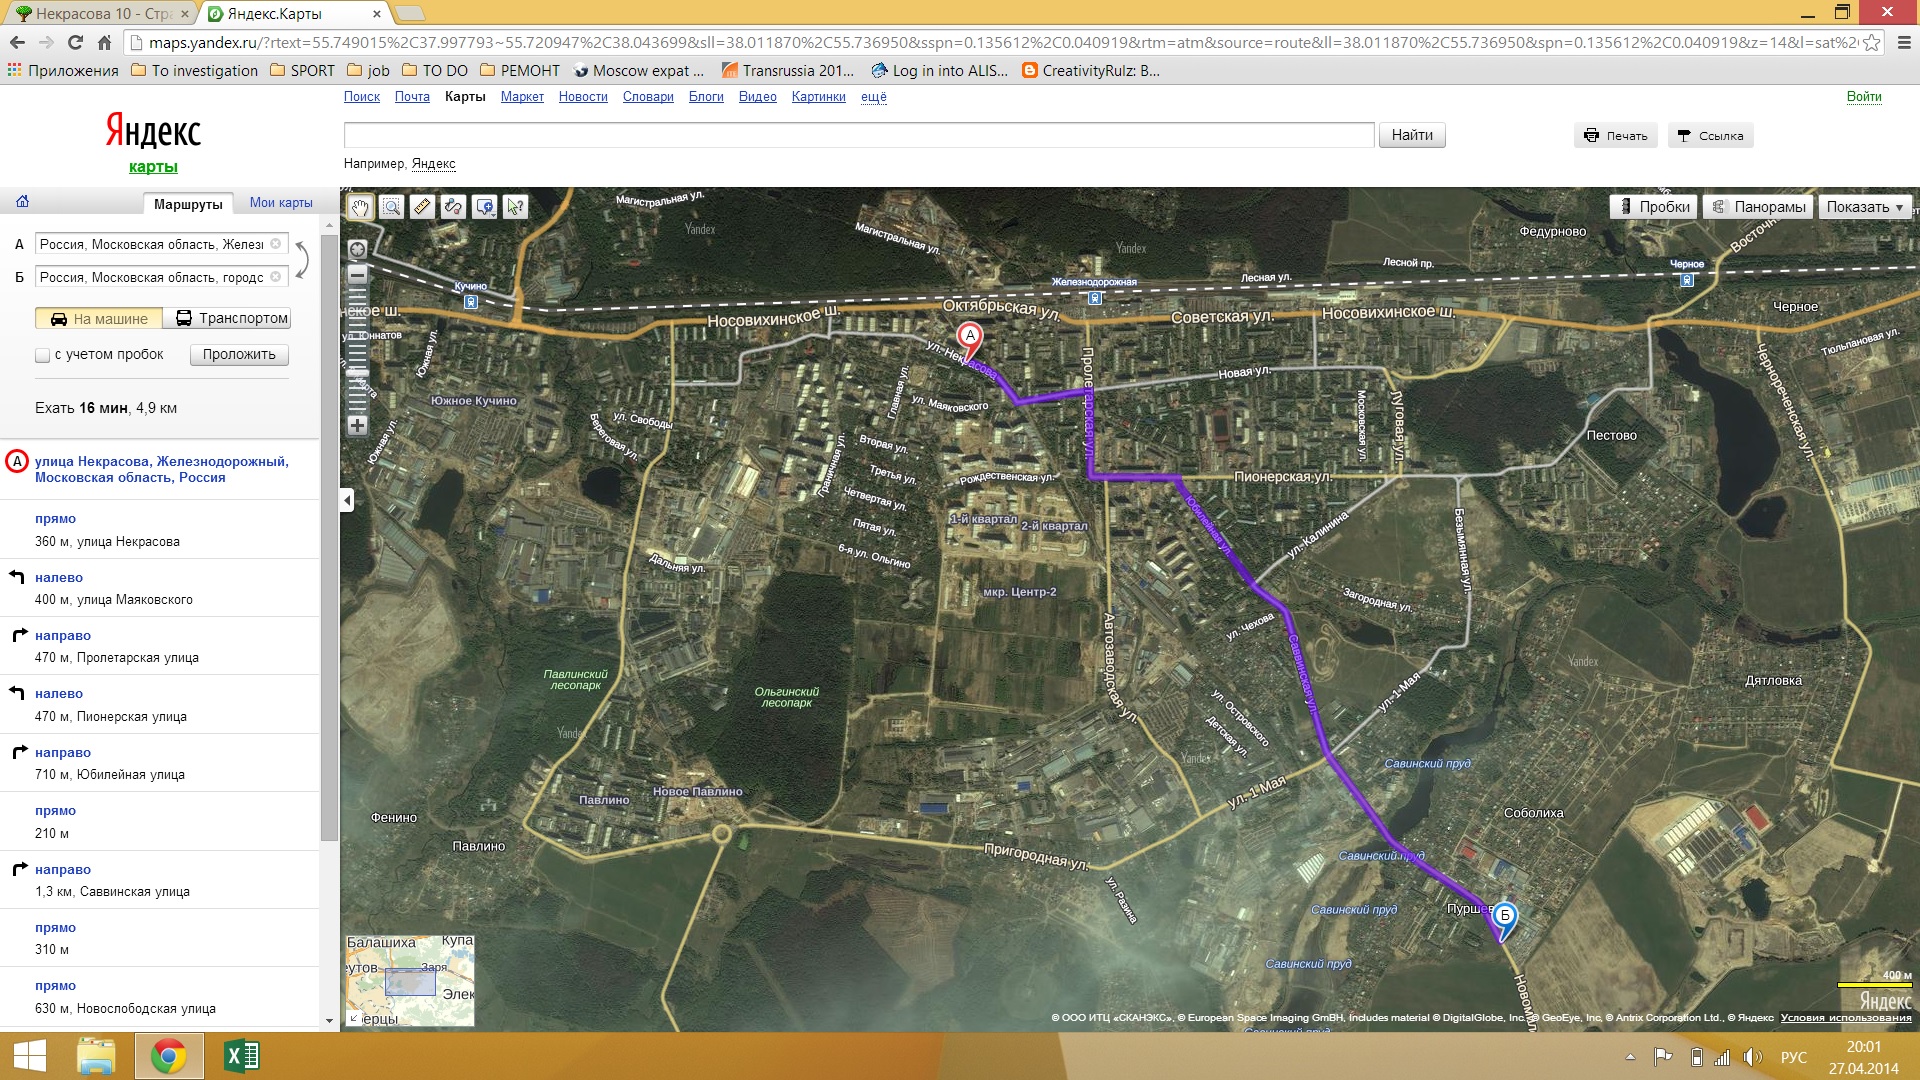1920x1080 pixels.
Task: Open the Windows Start button
Action: [29, 1056]
